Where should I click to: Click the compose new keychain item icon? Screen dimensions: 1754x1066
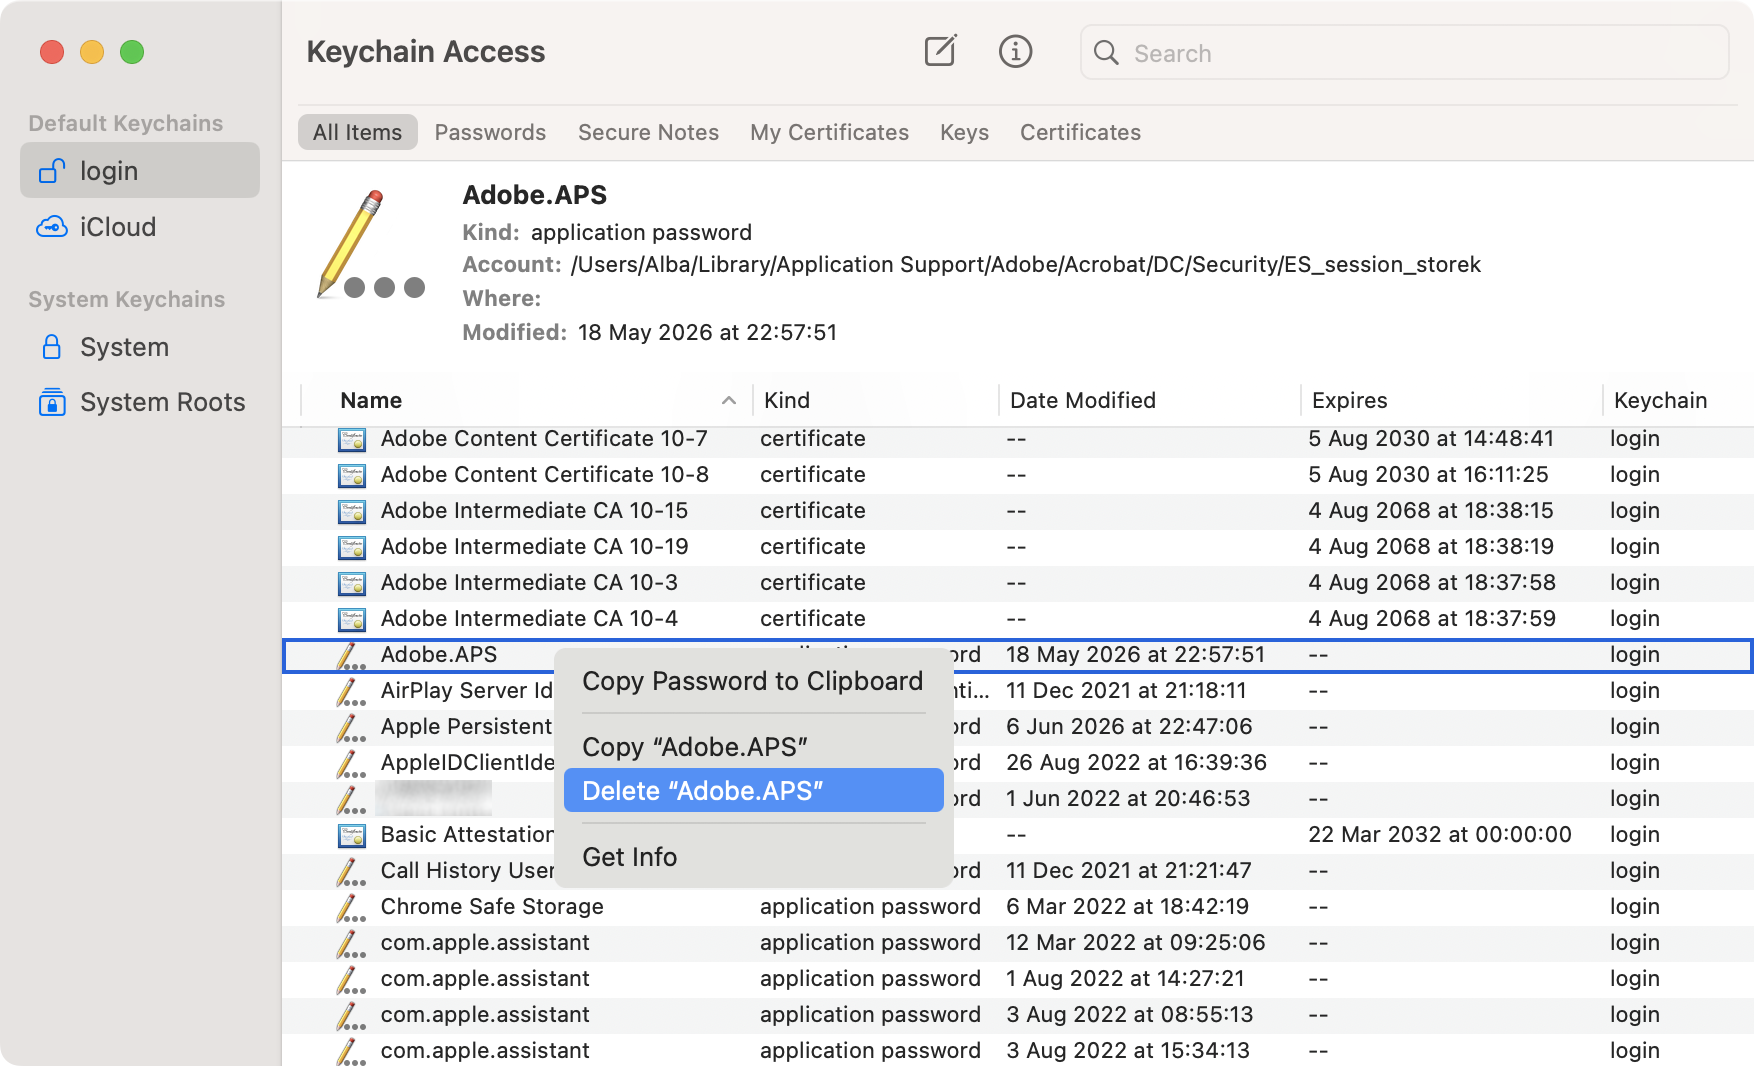coord(940,51)
